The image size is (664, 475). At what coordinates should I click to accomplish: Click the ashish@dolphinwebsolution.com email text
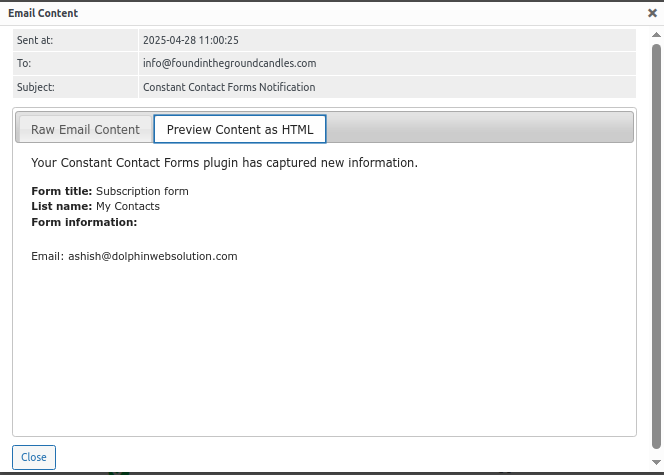pos(153,257)
